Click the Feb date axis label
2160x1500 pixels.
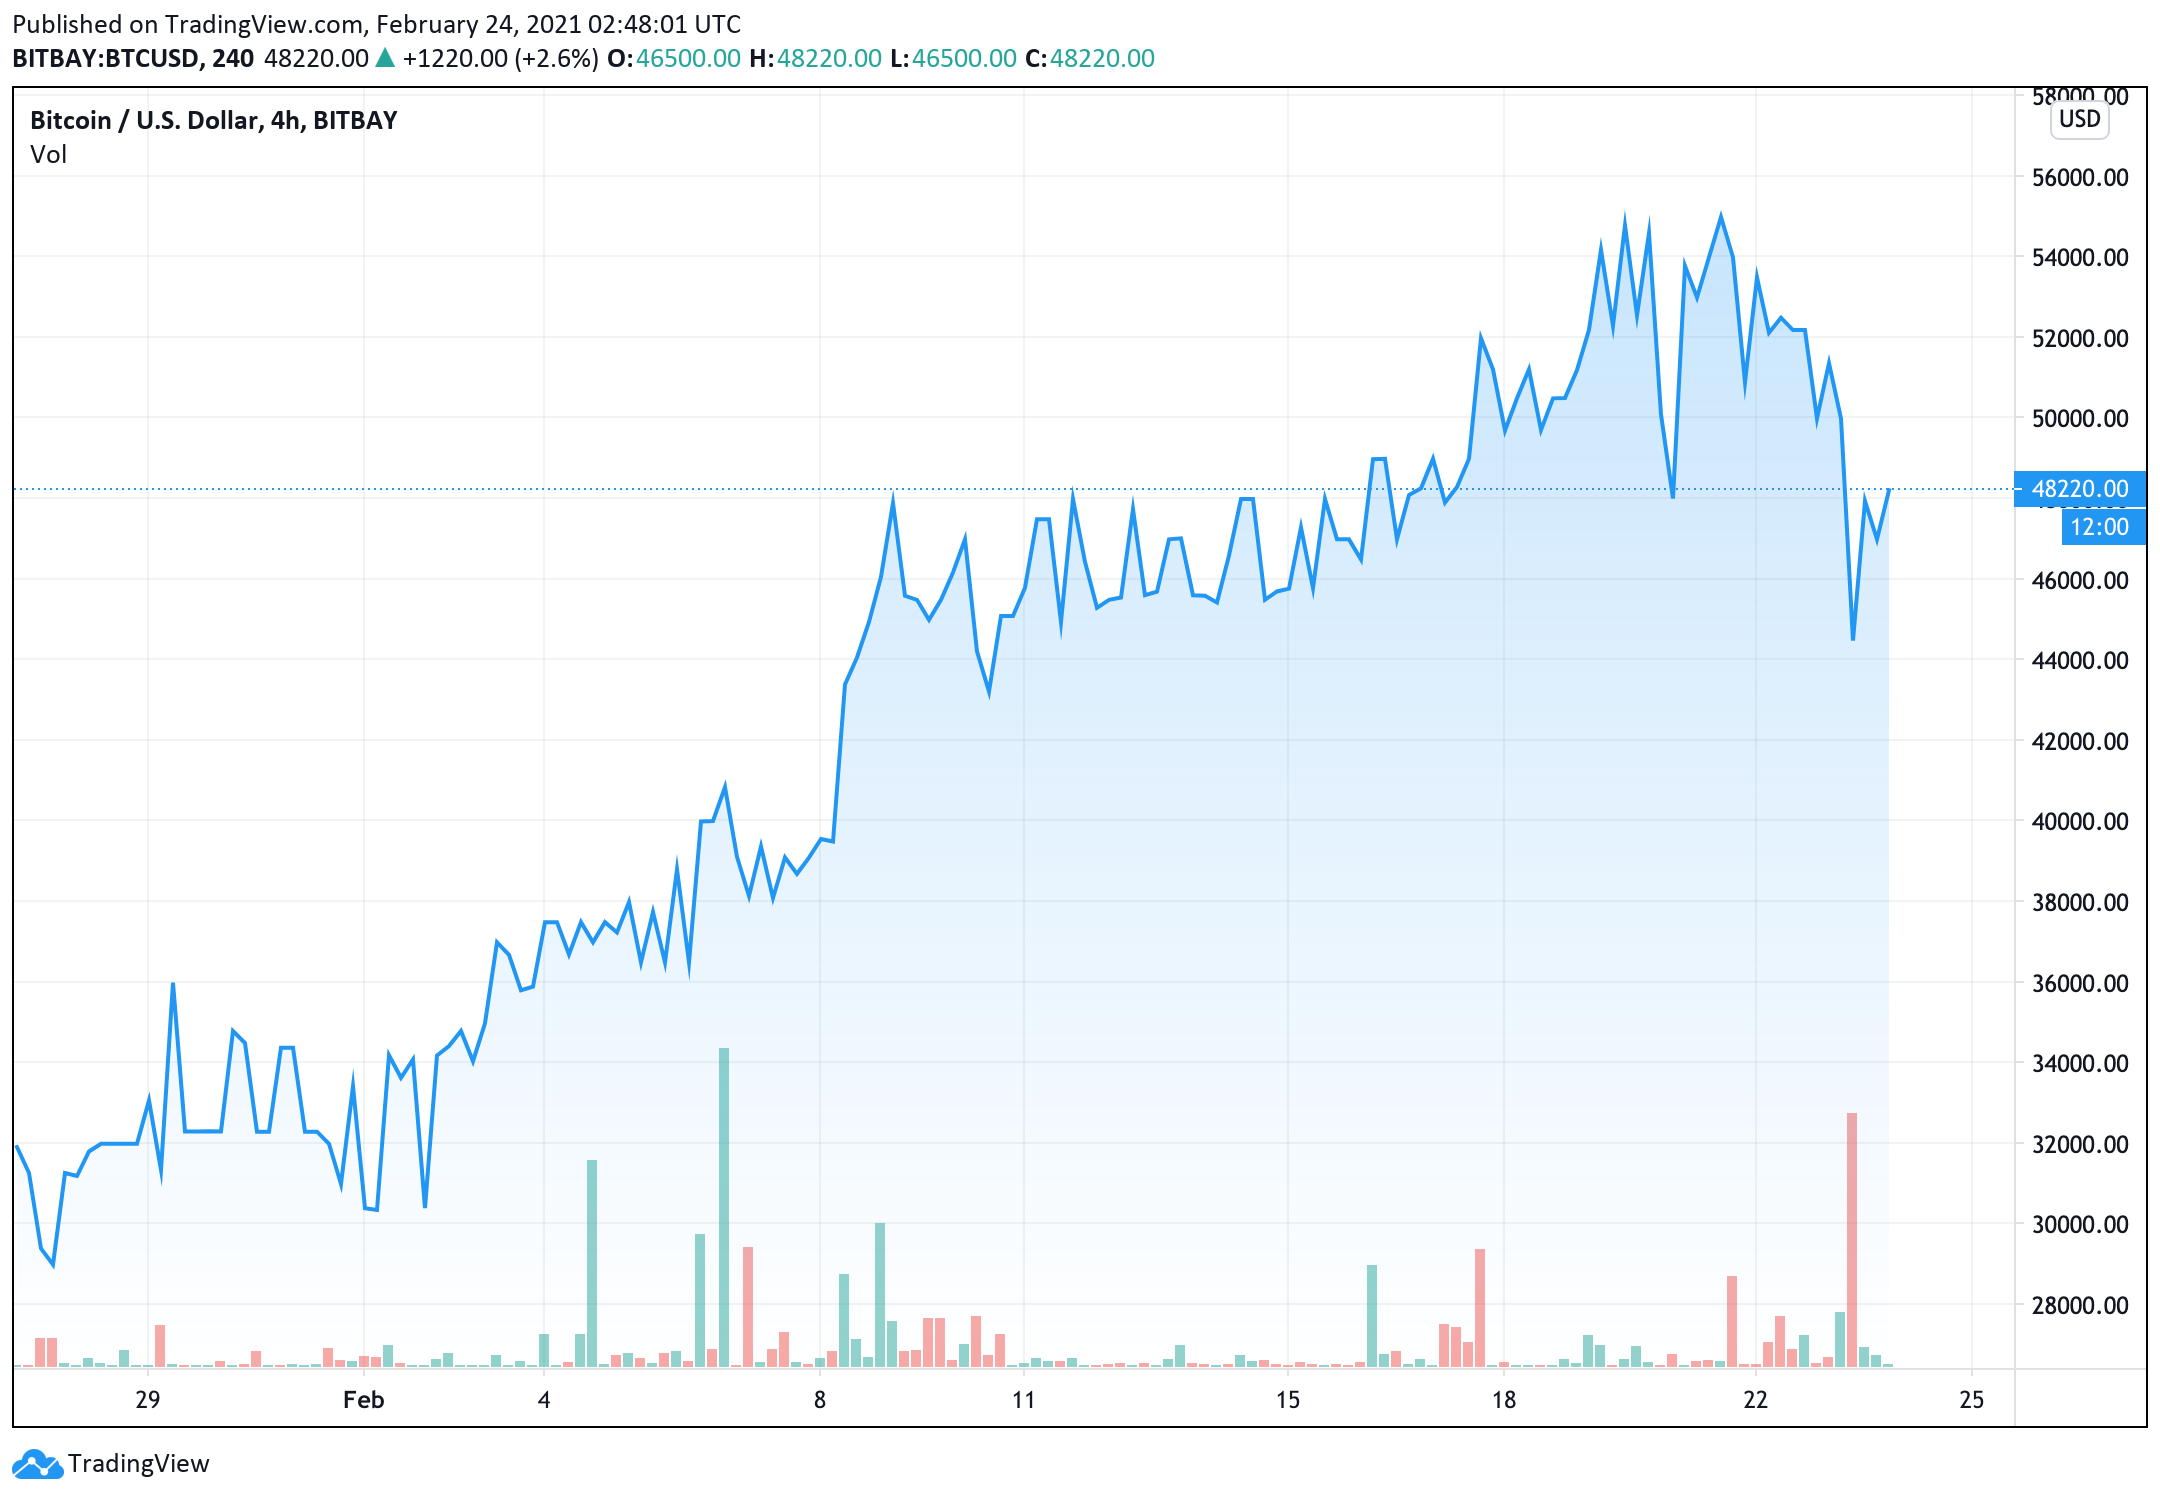[364, 1400]
